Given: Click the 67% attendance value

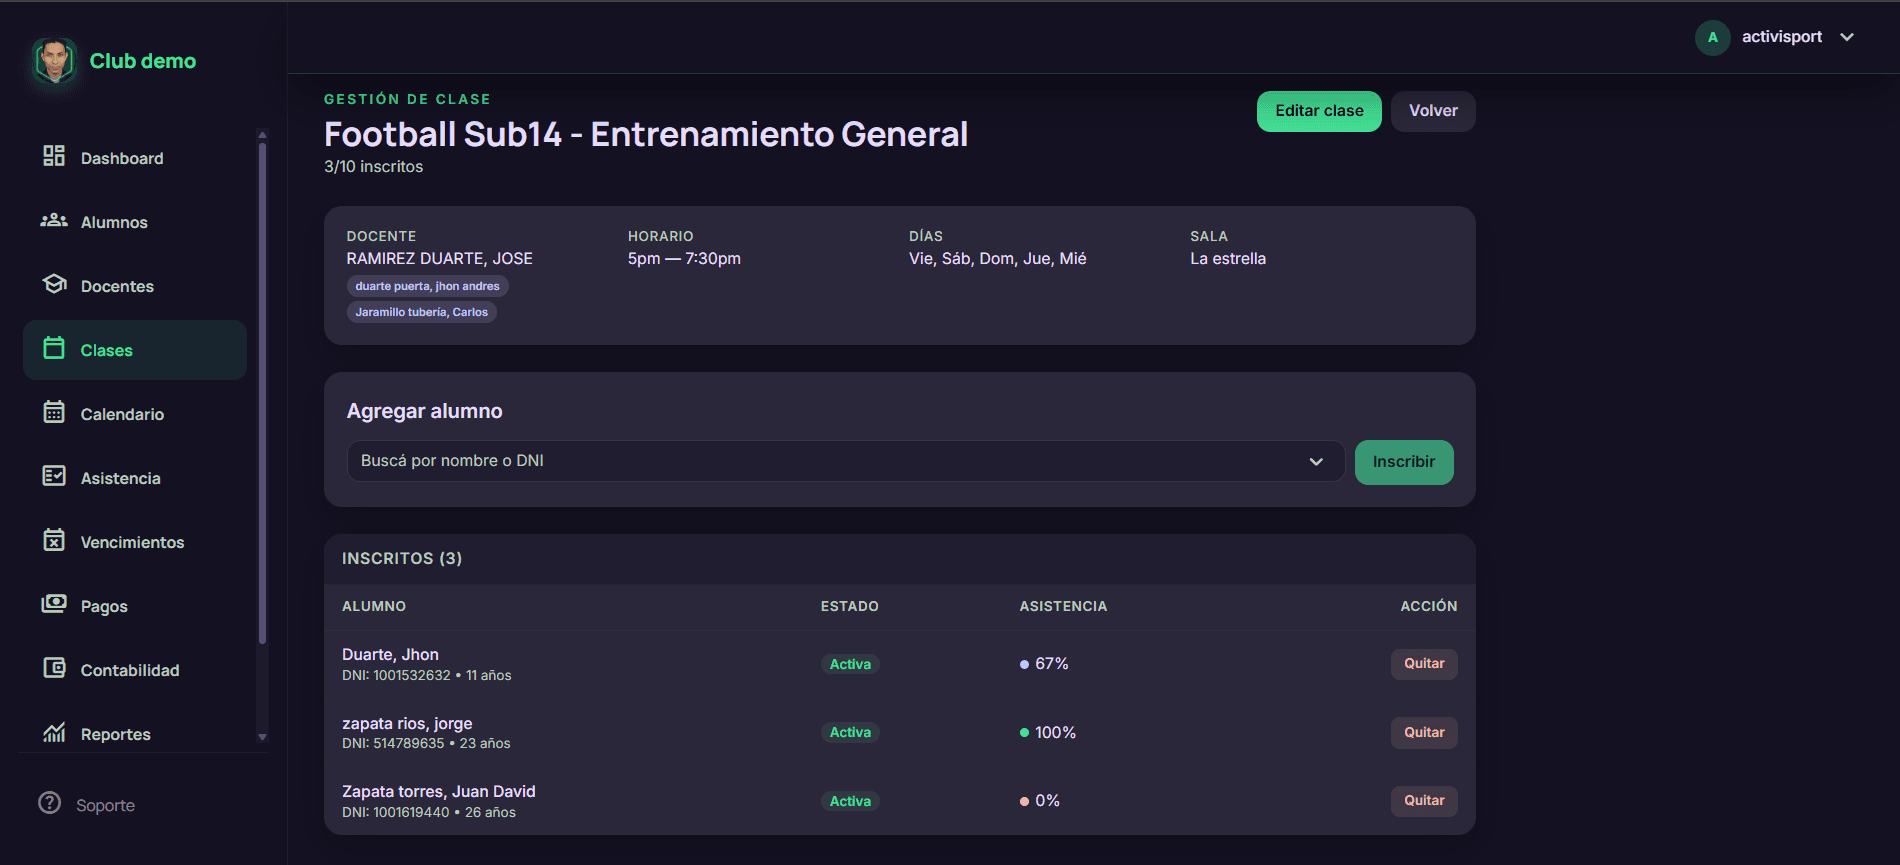Looking at the screenshot, I should point(1051,664).
